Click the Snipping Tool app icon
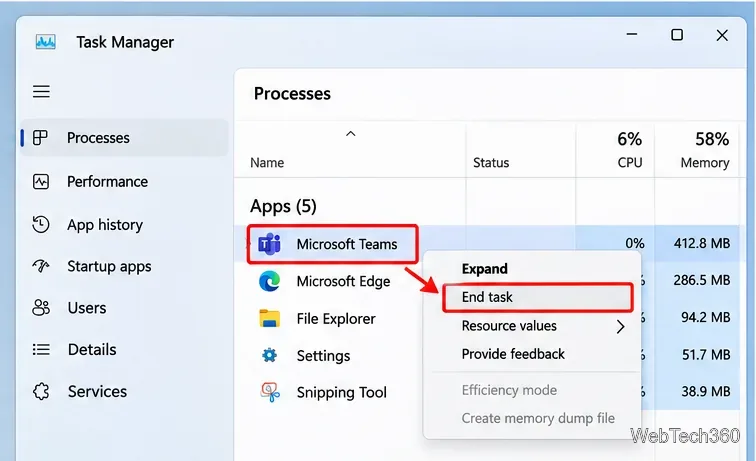This screenshot has height=461, width=756. pyautogui.click(x=270, y=392)
